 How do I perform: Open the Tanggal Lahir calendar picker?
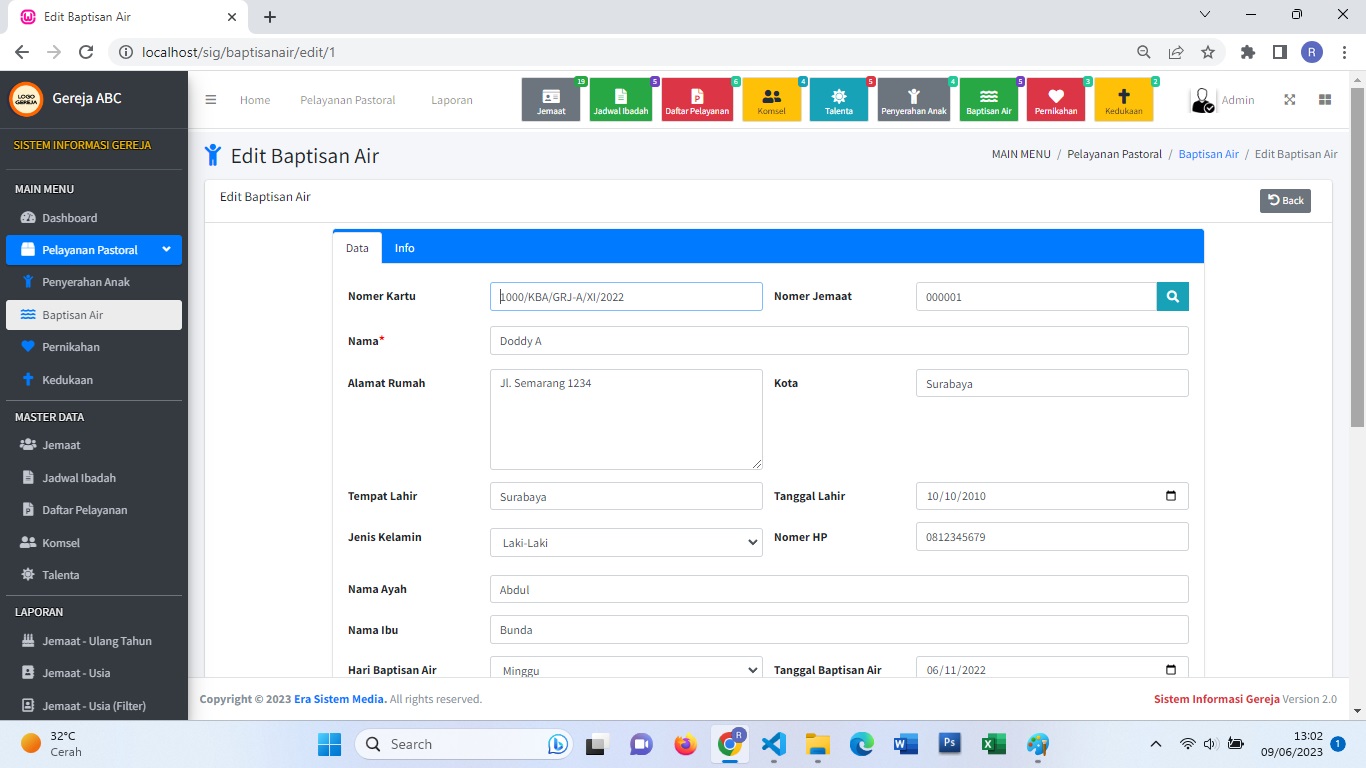coord(1171,496)
